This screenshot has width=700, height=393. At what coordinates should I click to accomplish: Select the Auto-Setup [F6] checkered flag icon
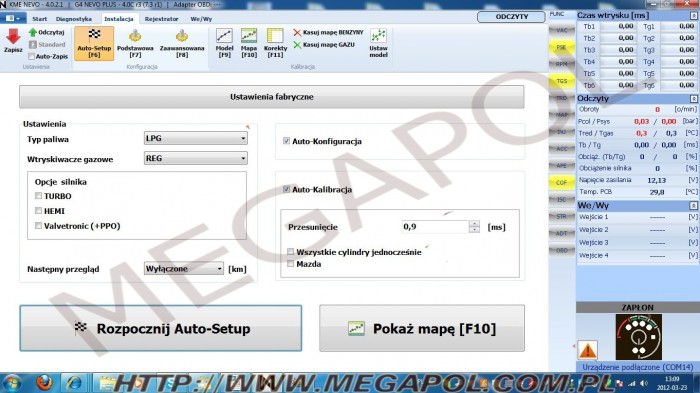(x=94, y=35)
